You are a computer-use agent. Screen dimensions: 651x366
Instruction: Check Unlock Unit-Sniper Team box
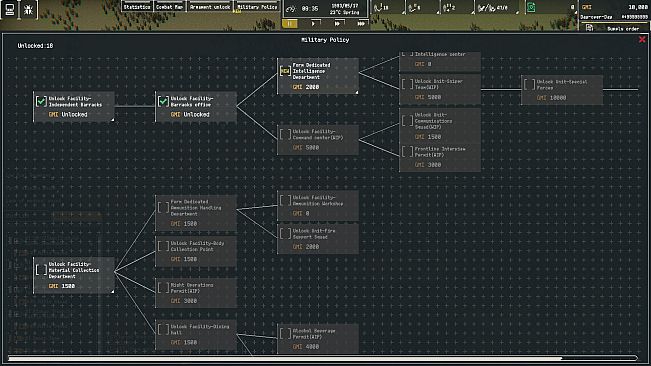coord(407,84)
